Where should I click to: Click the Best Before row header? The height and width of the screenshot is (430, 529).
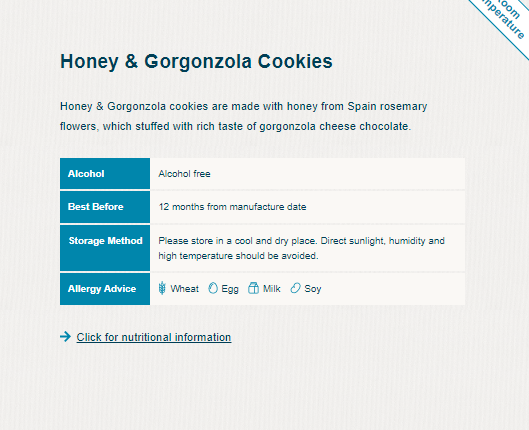coord(105,207)
